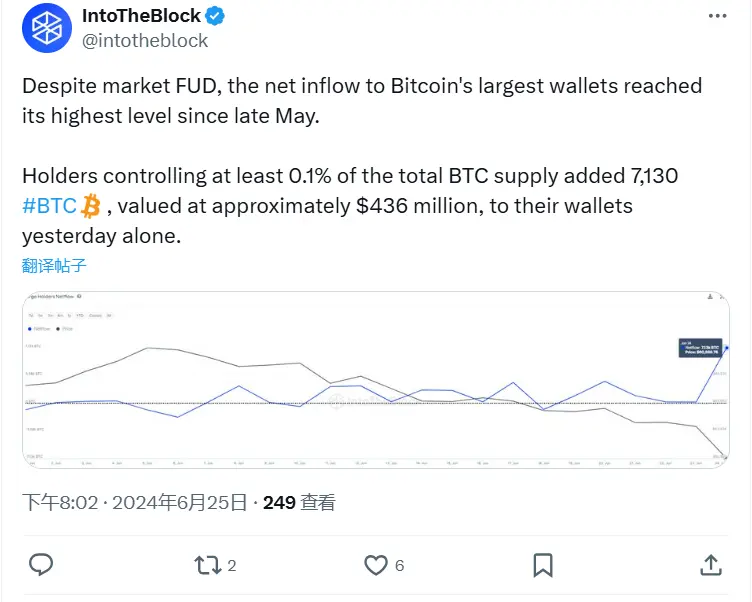Screen dimensions: 752x602
Task: Click the chart's Netflow tooltip box
Action: tap(697, 348)
